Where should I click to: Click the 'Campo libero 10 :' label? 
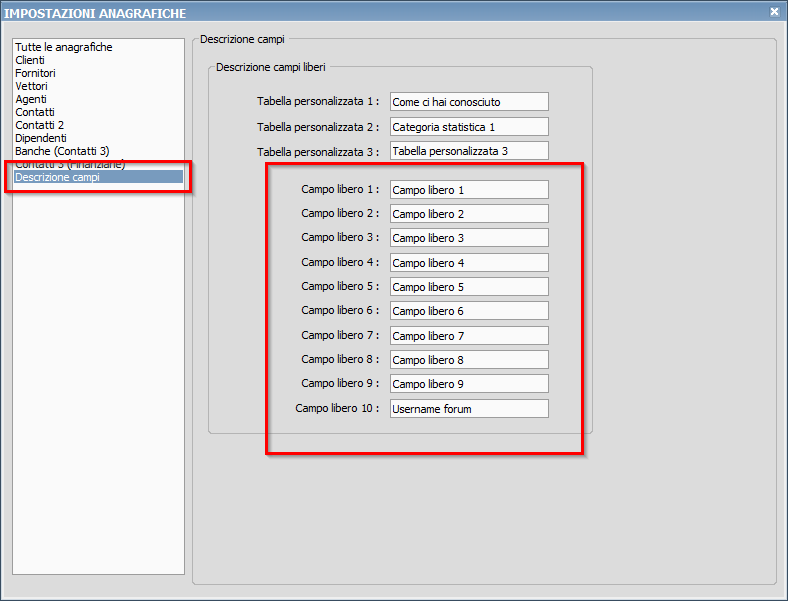(x=337, y=408)
